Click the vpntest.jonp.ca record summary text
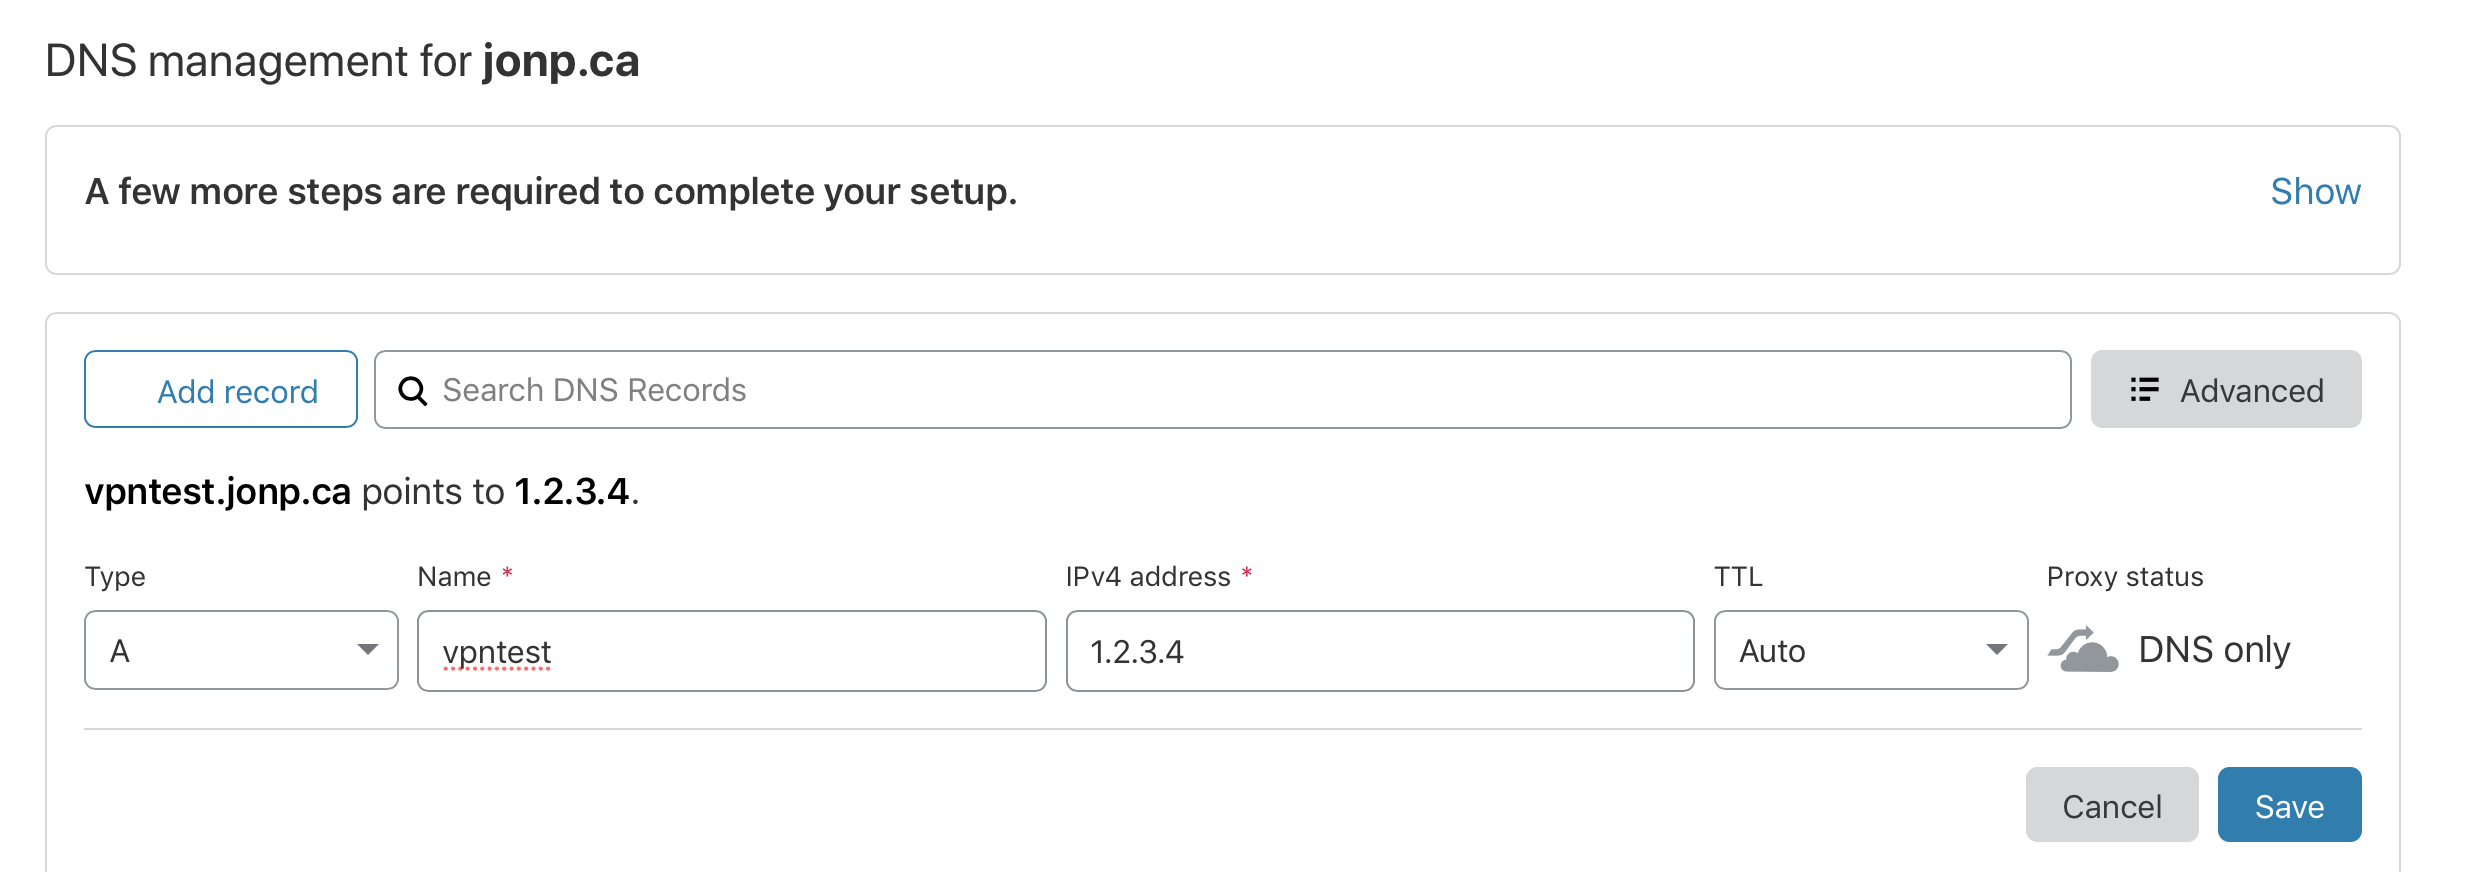Viewport: 2476px width, 872px height. click(x=218, y=492)
